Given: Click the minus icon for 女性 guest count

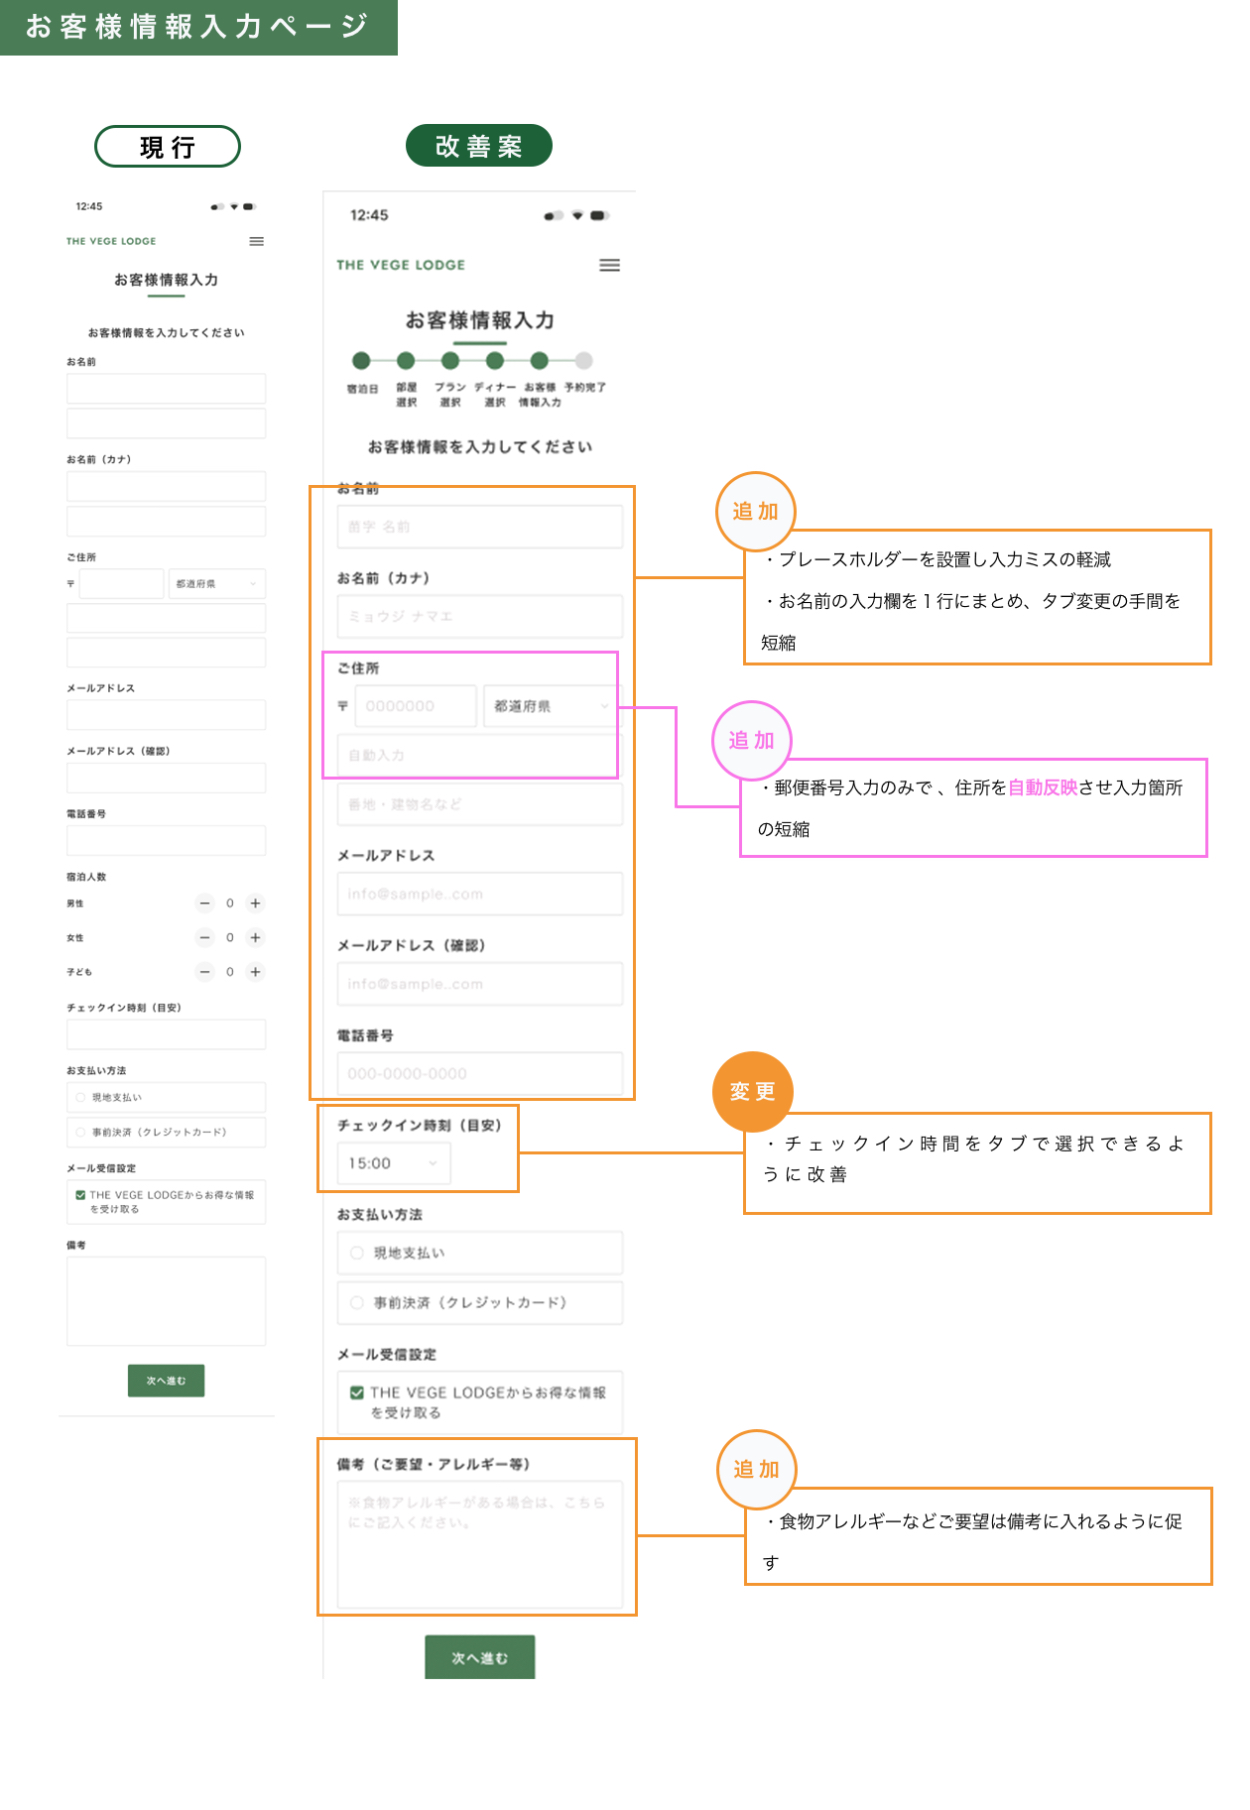Looking at the screenshot, I should pos(205,938).
